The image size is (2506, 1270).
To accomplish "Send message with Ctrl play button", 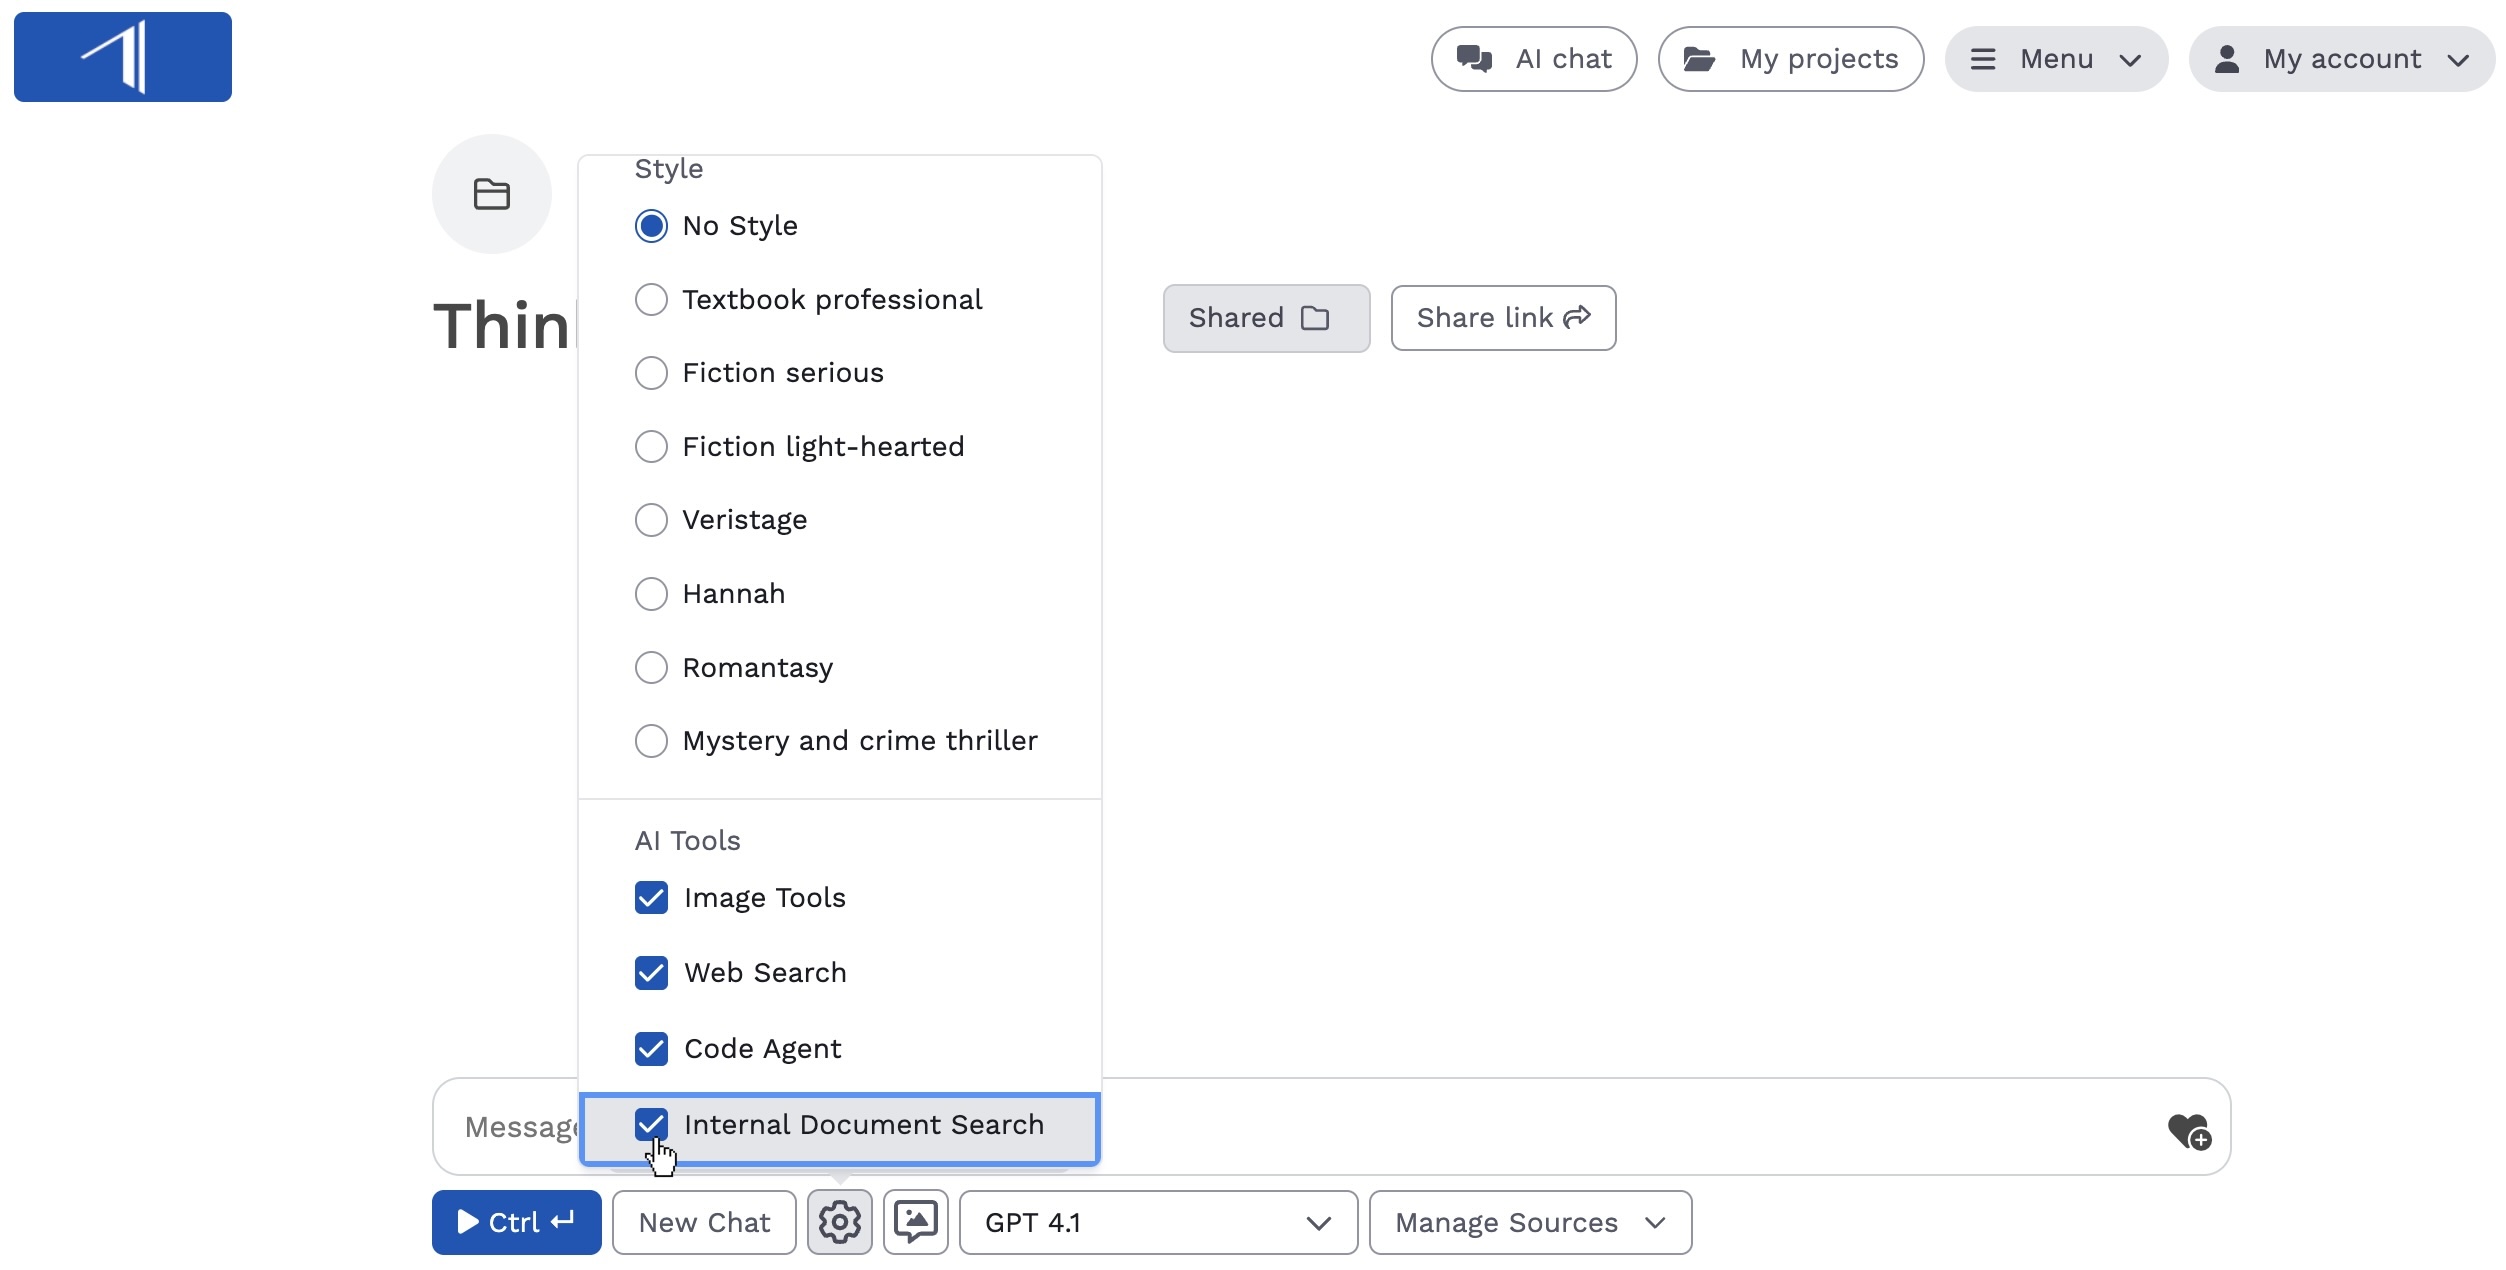I will (516, 1222).
